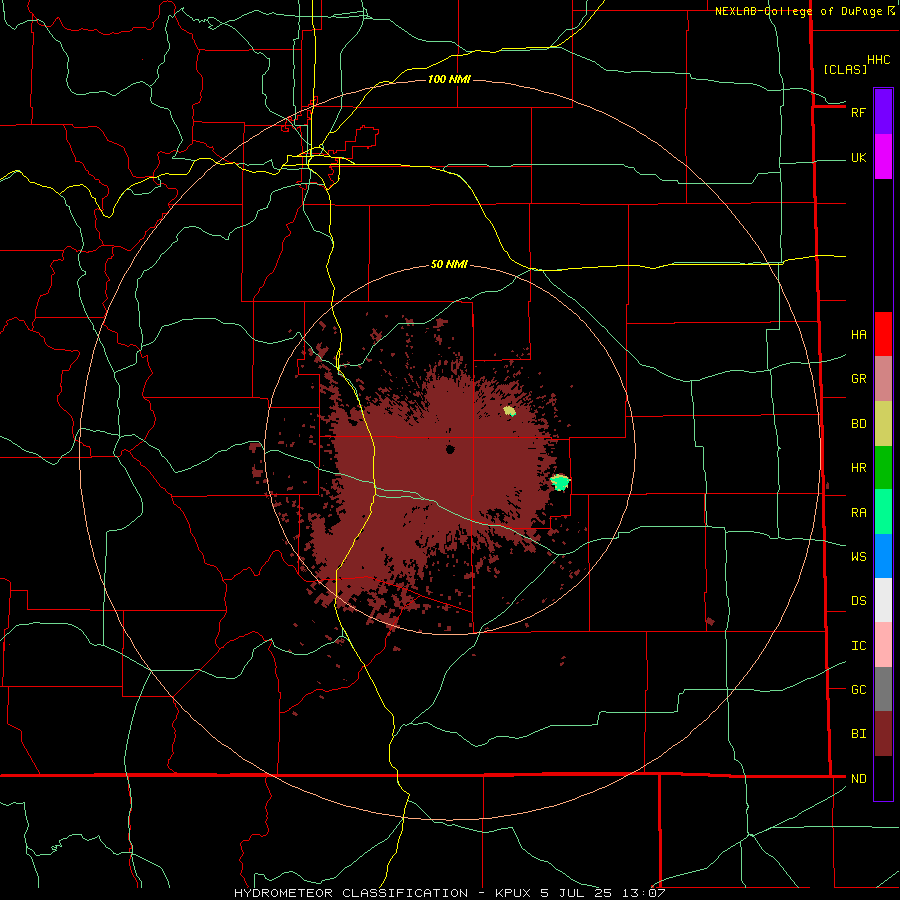Click the yellow big-drops echo northeast of radar
The image size is (900, 900).
pos(509,410)
